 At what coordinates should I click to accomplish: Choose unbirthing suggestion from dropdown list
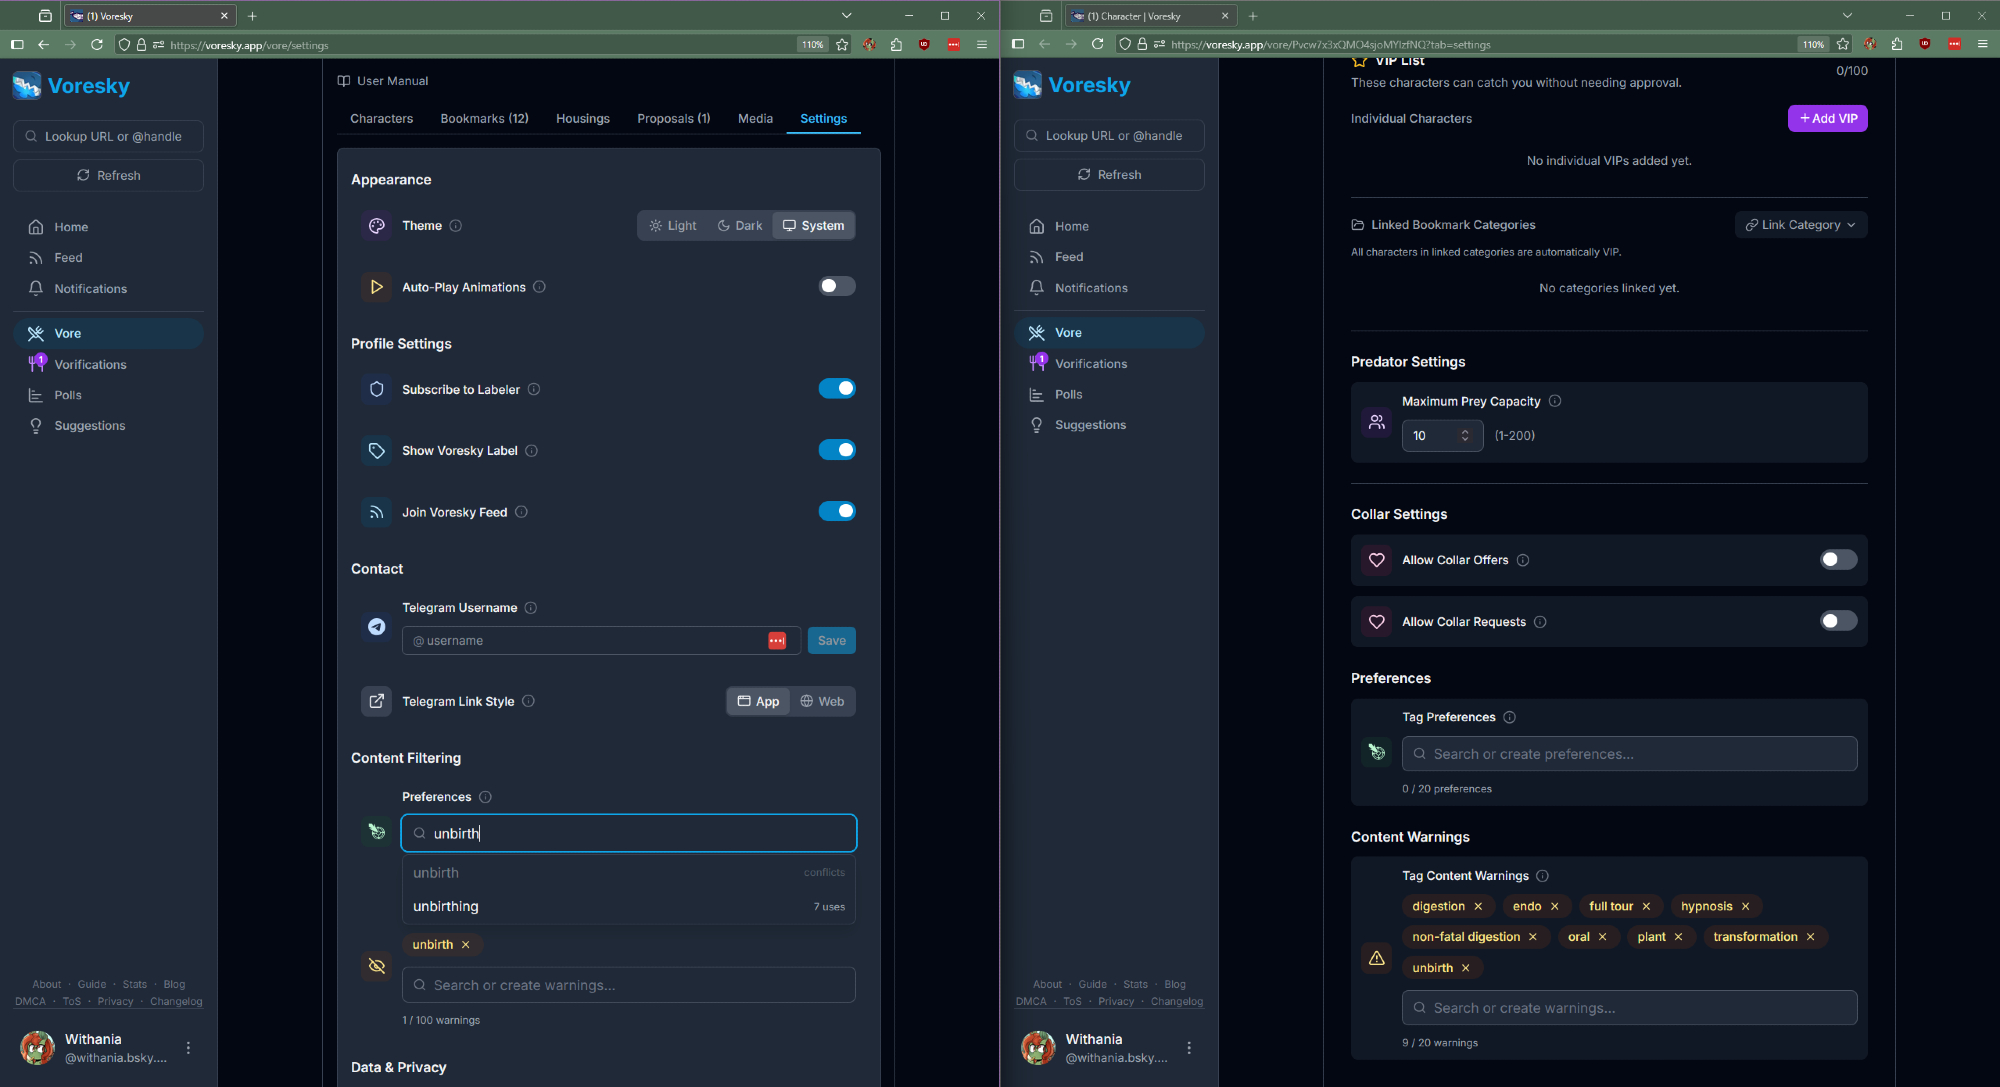pyautogui.click(x=446, y=907)
